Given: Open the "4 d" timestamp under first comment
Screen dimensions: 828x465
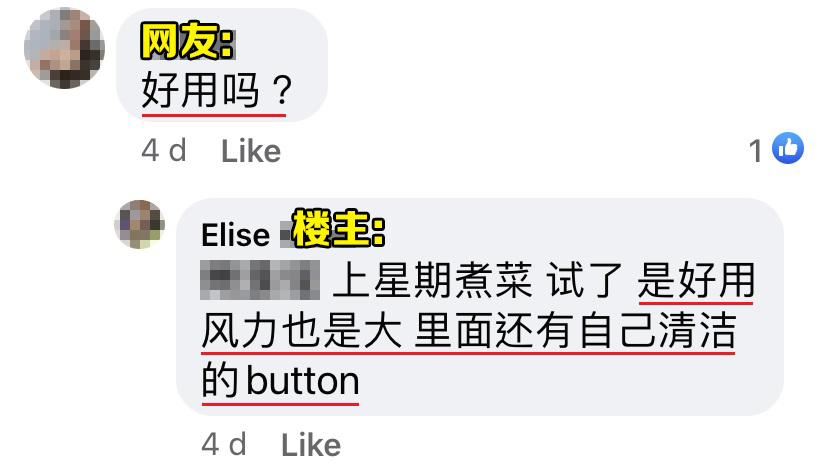Looking at the screenshot, I should 164,151.
